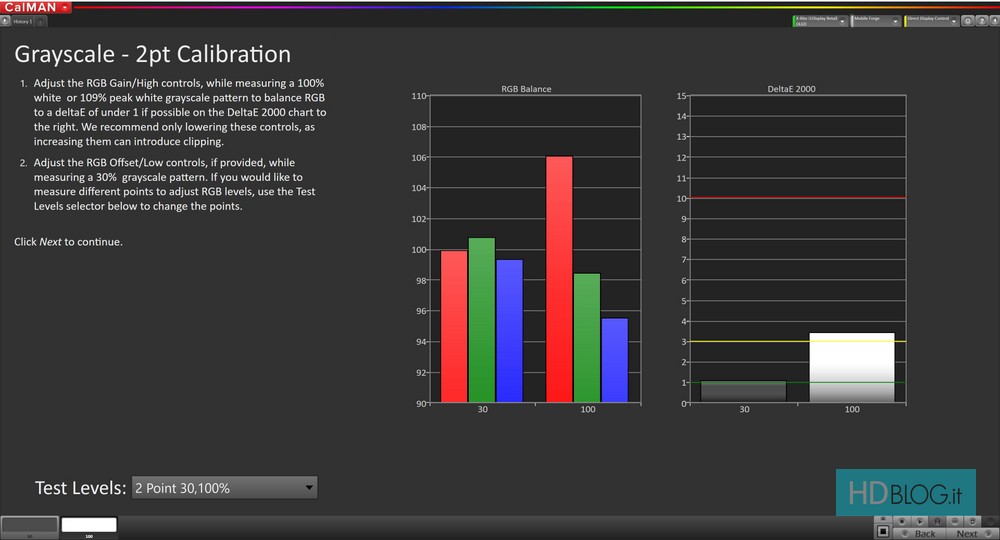Select the 30% gray pattern swatch
Image resolution: width=1000 pixels, height=540 pixels.
click(29, 525)
